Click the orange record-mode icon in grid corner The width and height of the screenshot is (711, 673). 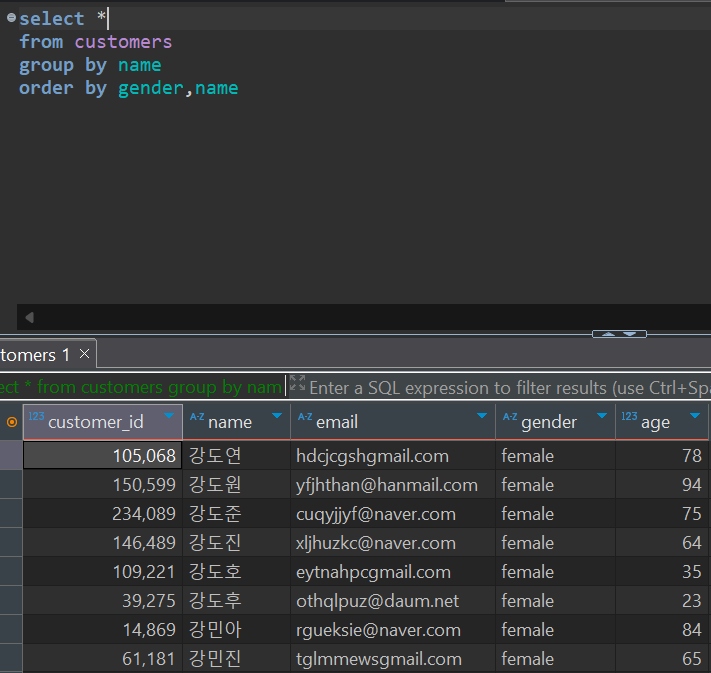[12, 422]
